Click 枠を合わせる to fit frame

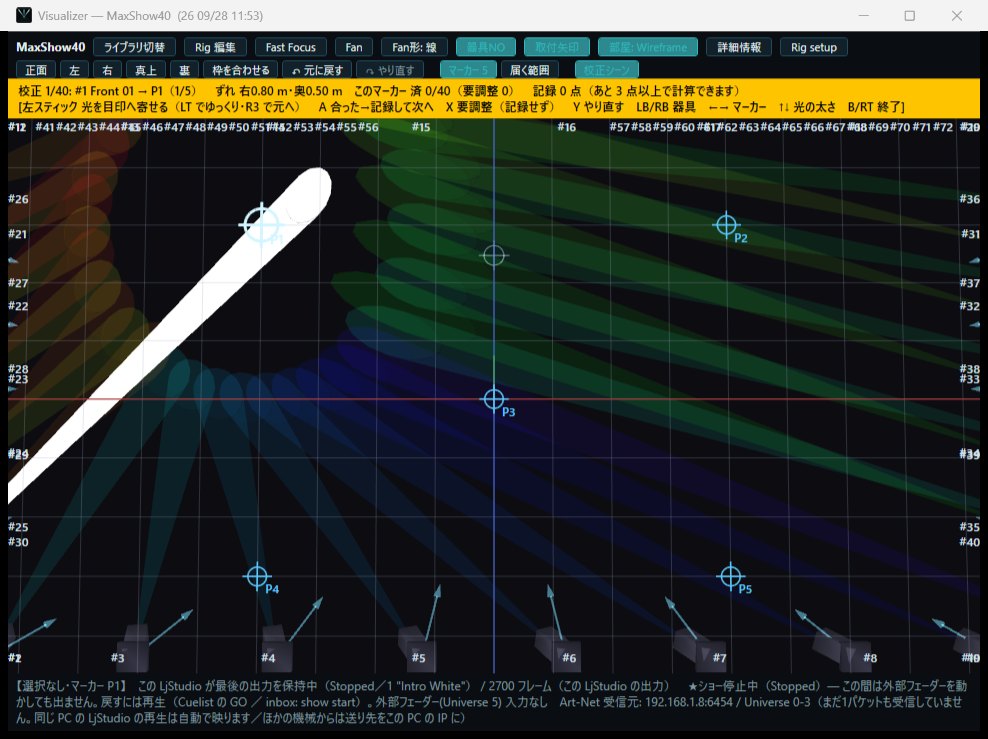241,69
